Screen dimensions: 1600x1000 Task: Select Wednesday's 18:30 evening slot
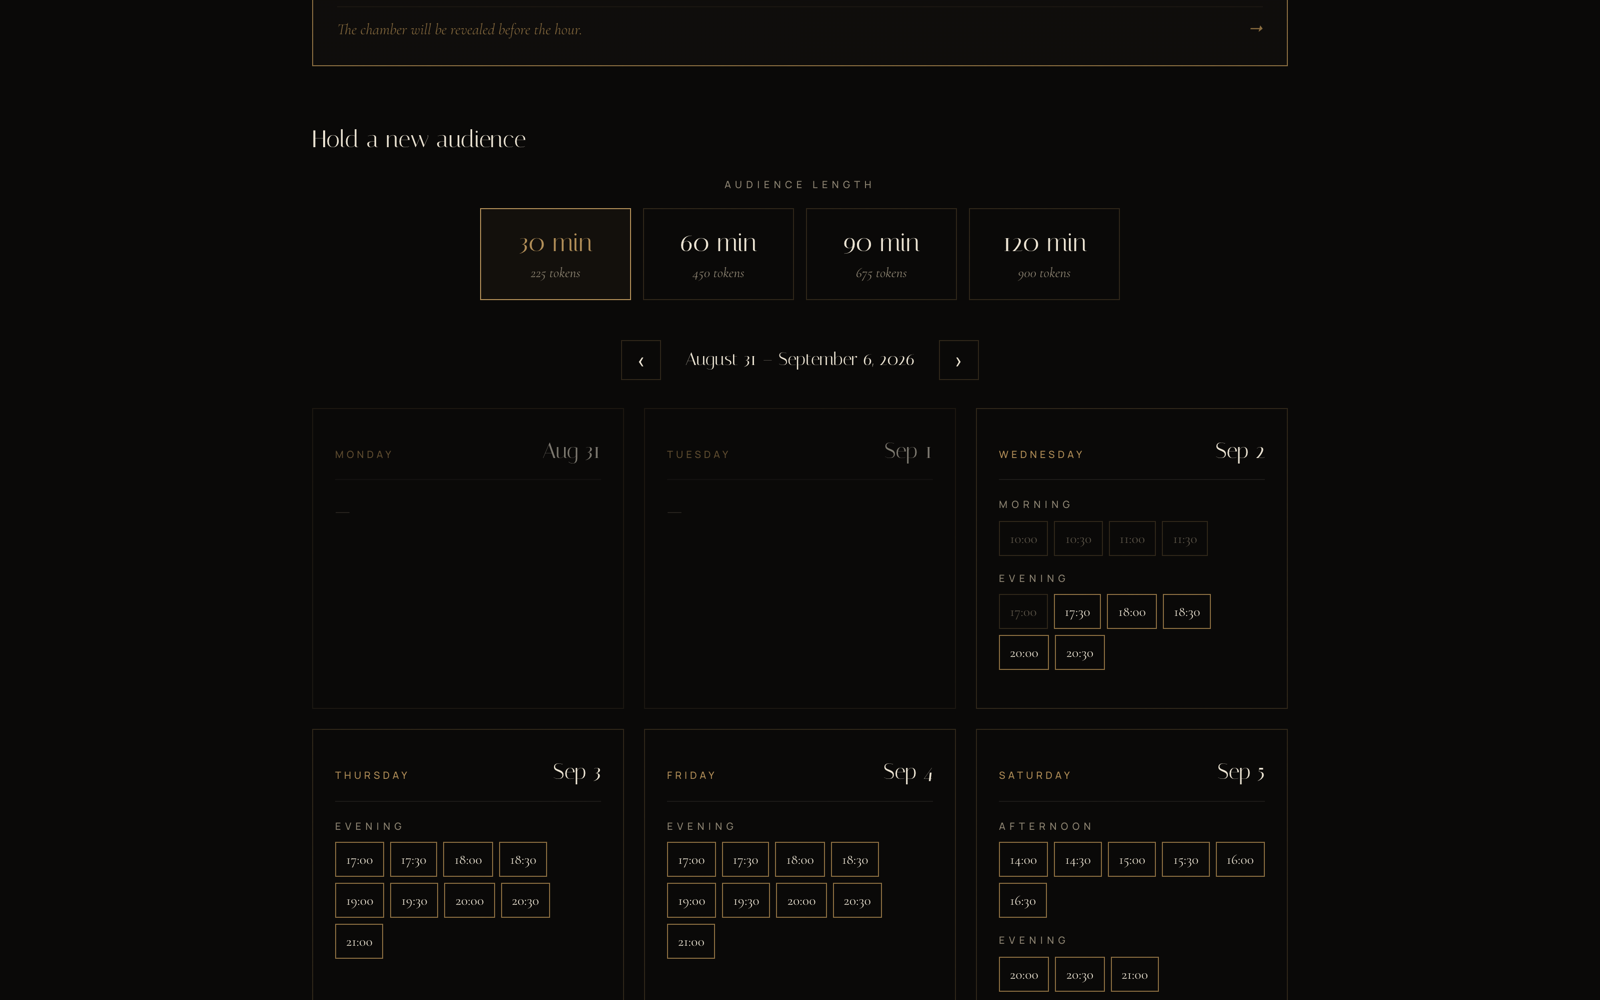click(x=1187, y=612)
